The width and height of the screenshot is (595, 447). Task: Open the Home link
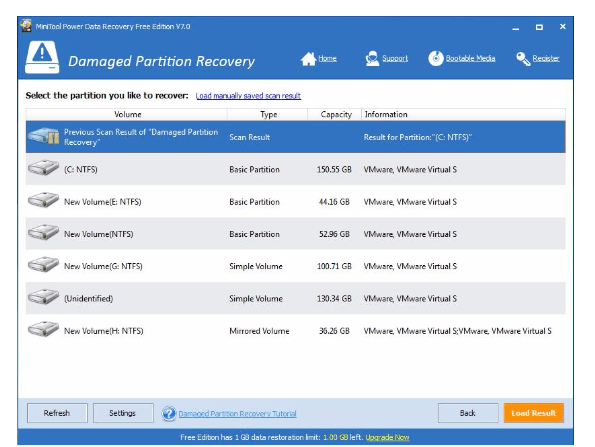(327, 58)
